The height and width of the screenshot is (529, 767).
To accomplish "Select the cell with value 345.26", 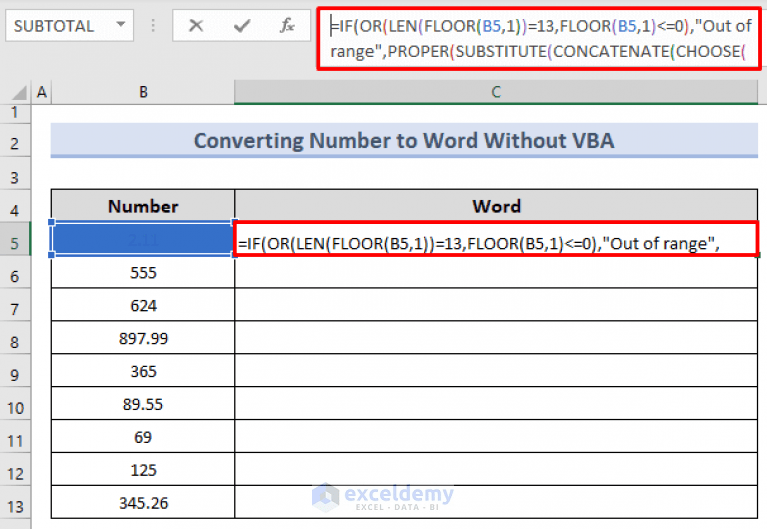I will point(143,503).
